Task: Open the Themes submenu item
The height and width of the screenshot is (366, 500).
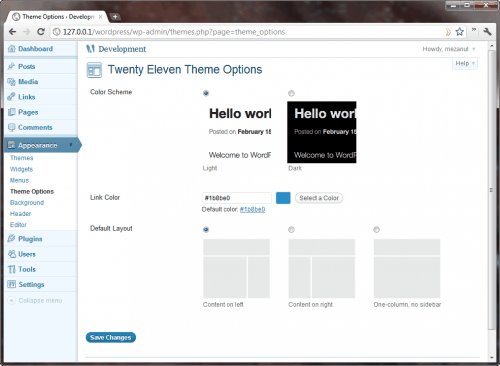Action: click(21, 158)
